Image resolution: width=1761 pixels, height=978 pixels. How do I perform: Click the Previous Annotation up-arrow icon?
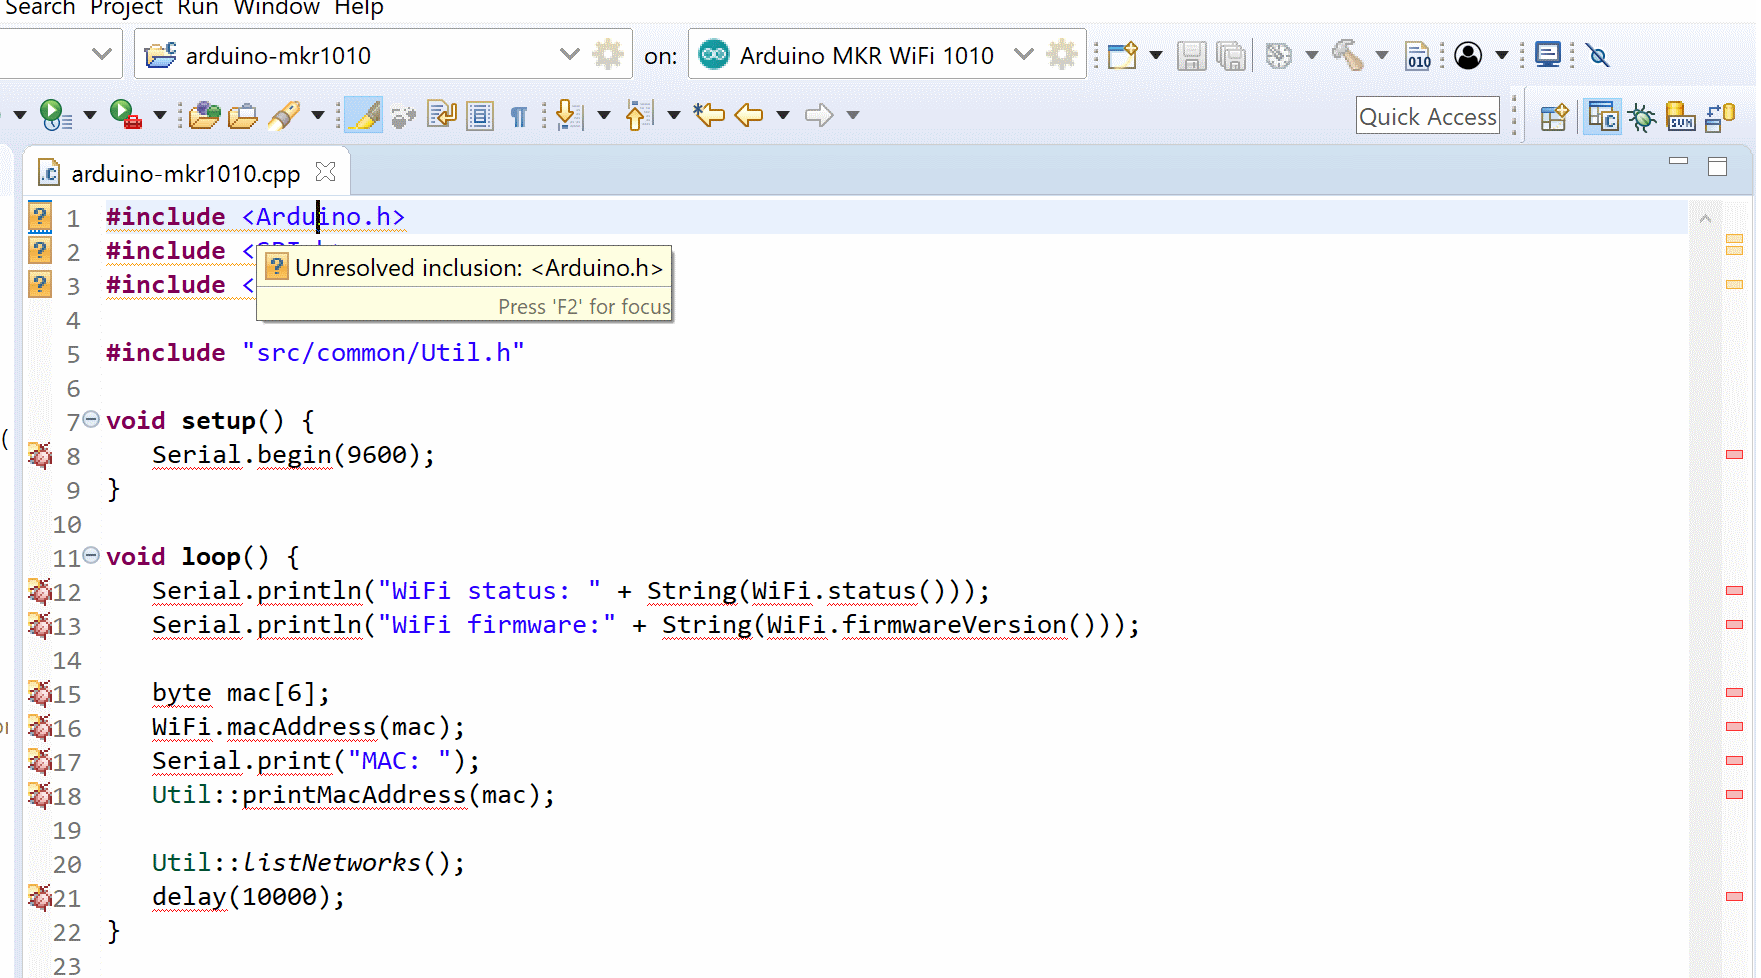[639, 115]
